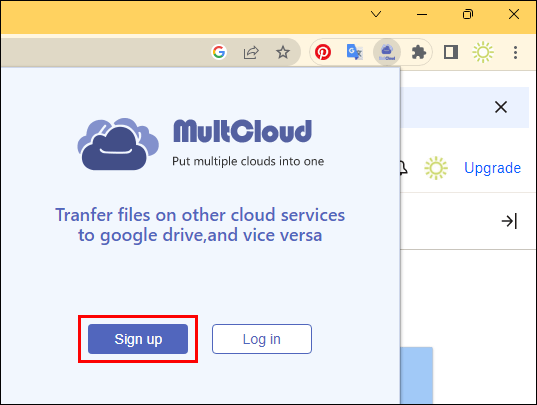Expand the tab search chevron
Viewport: 537px width, 405px height.
(x=376, y=14)
